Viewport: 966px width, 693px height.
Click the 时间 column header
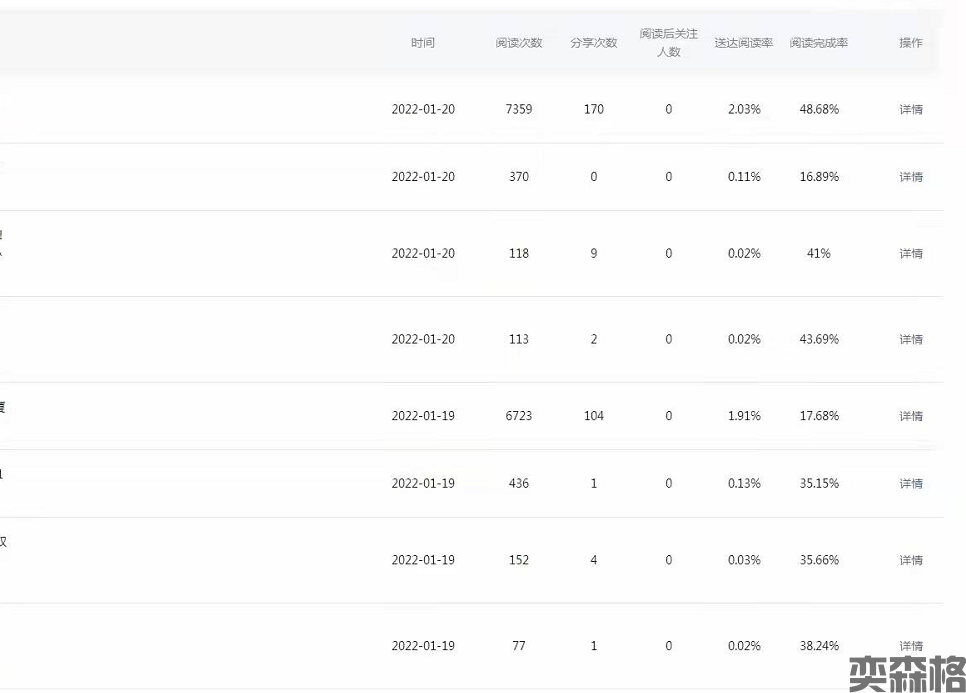(422, 43)
